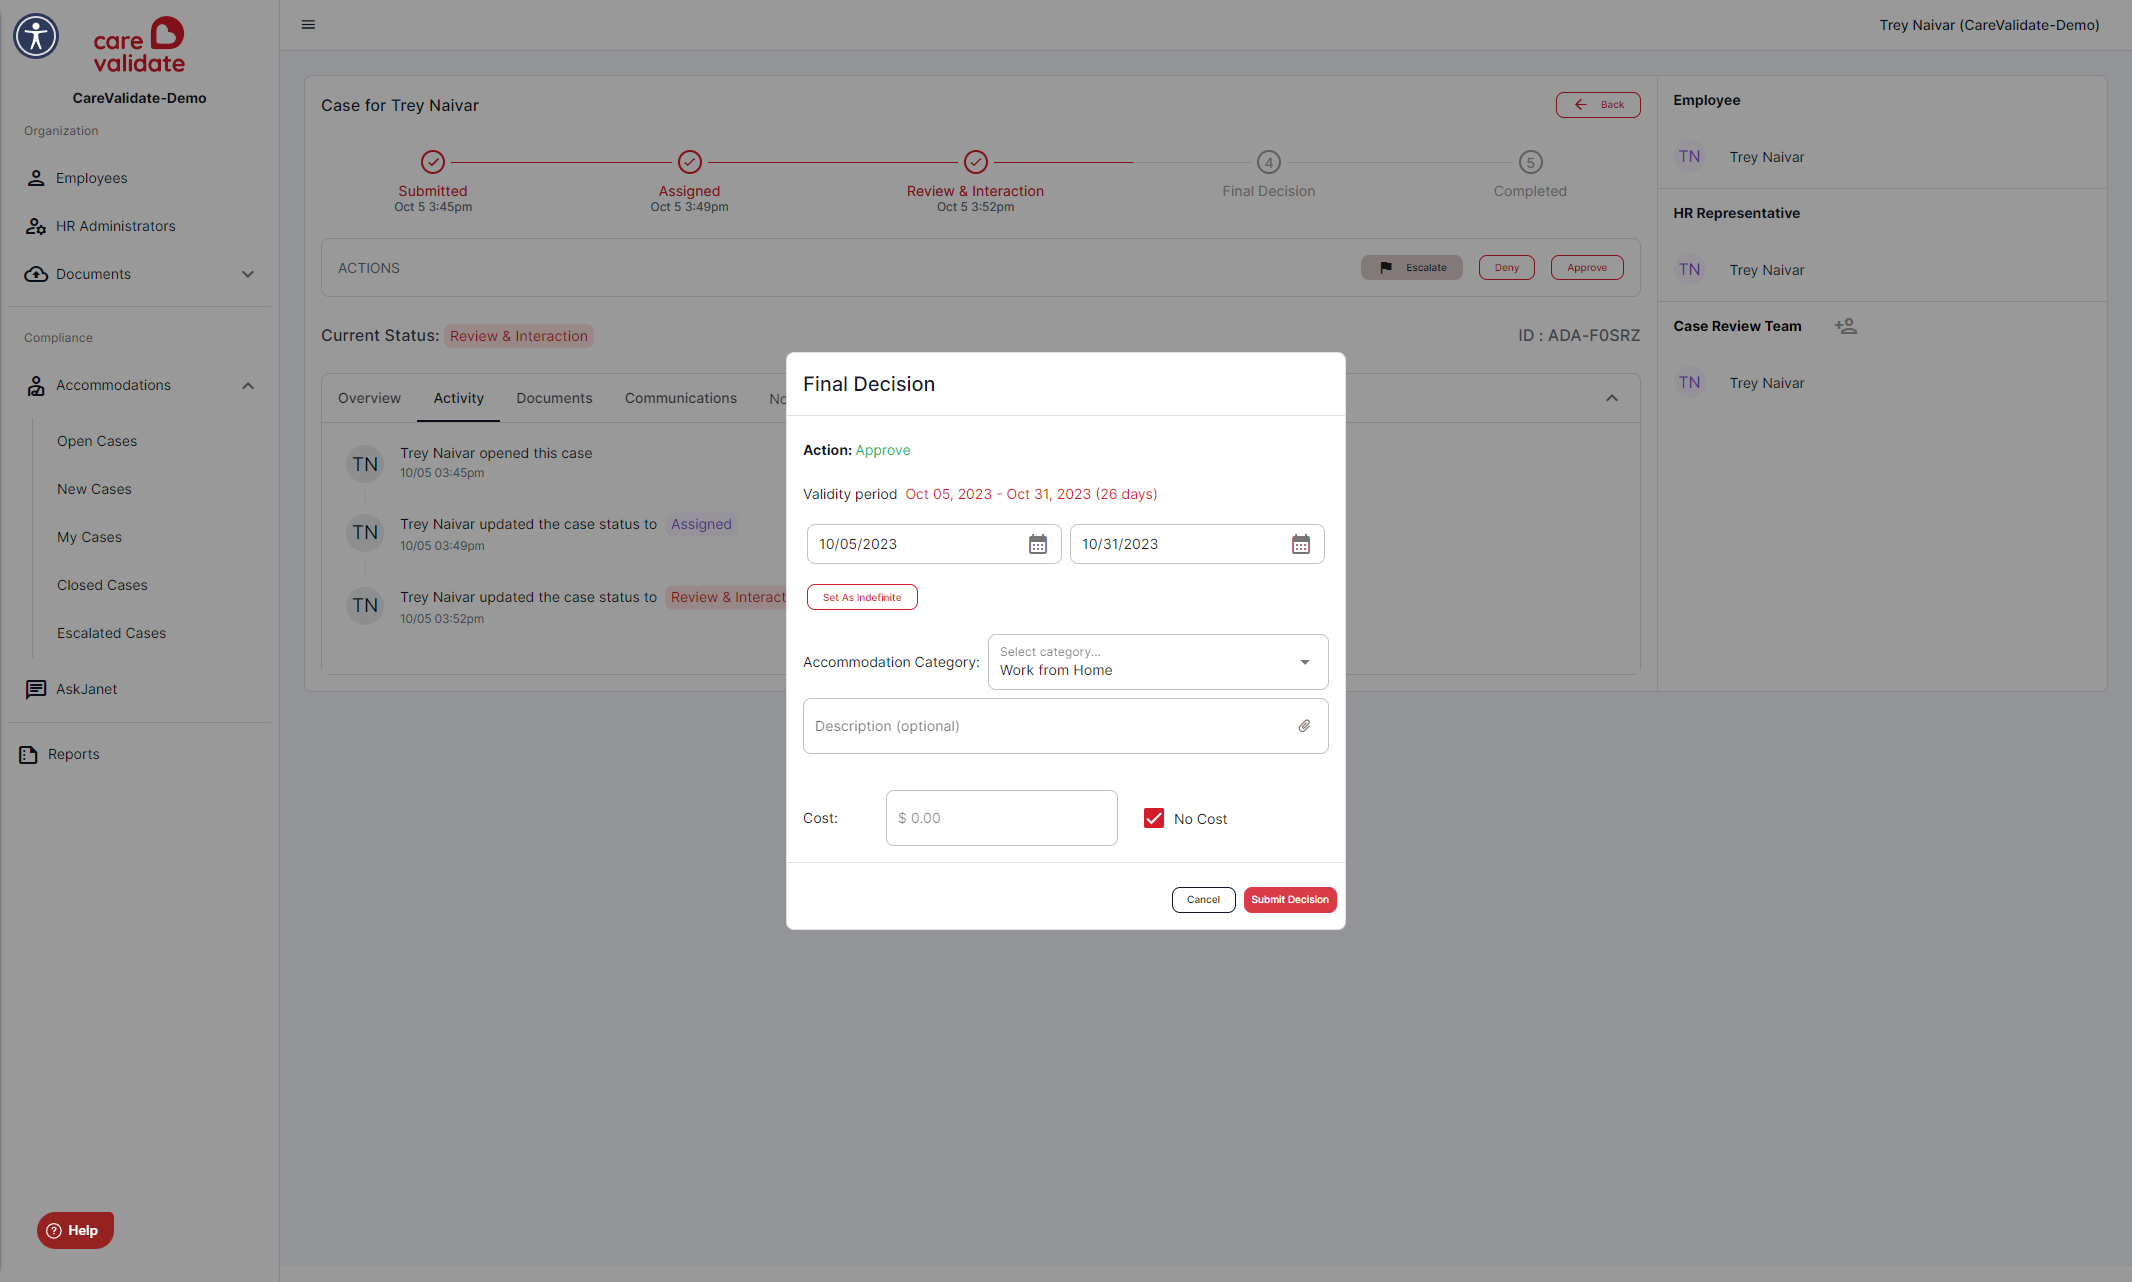Click Submit Decision button
Image resolution: width=2132 pixels, height=1282 pixels.
click(1290, 900)
